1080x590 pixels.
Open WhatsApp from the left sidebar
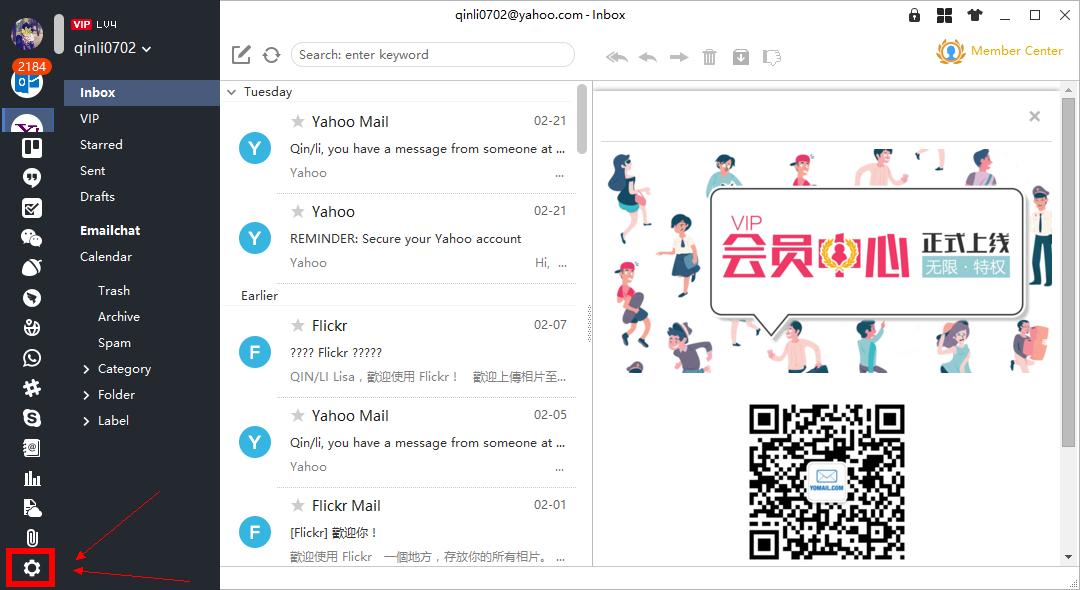pyautogui.click(x=31, y=358)
